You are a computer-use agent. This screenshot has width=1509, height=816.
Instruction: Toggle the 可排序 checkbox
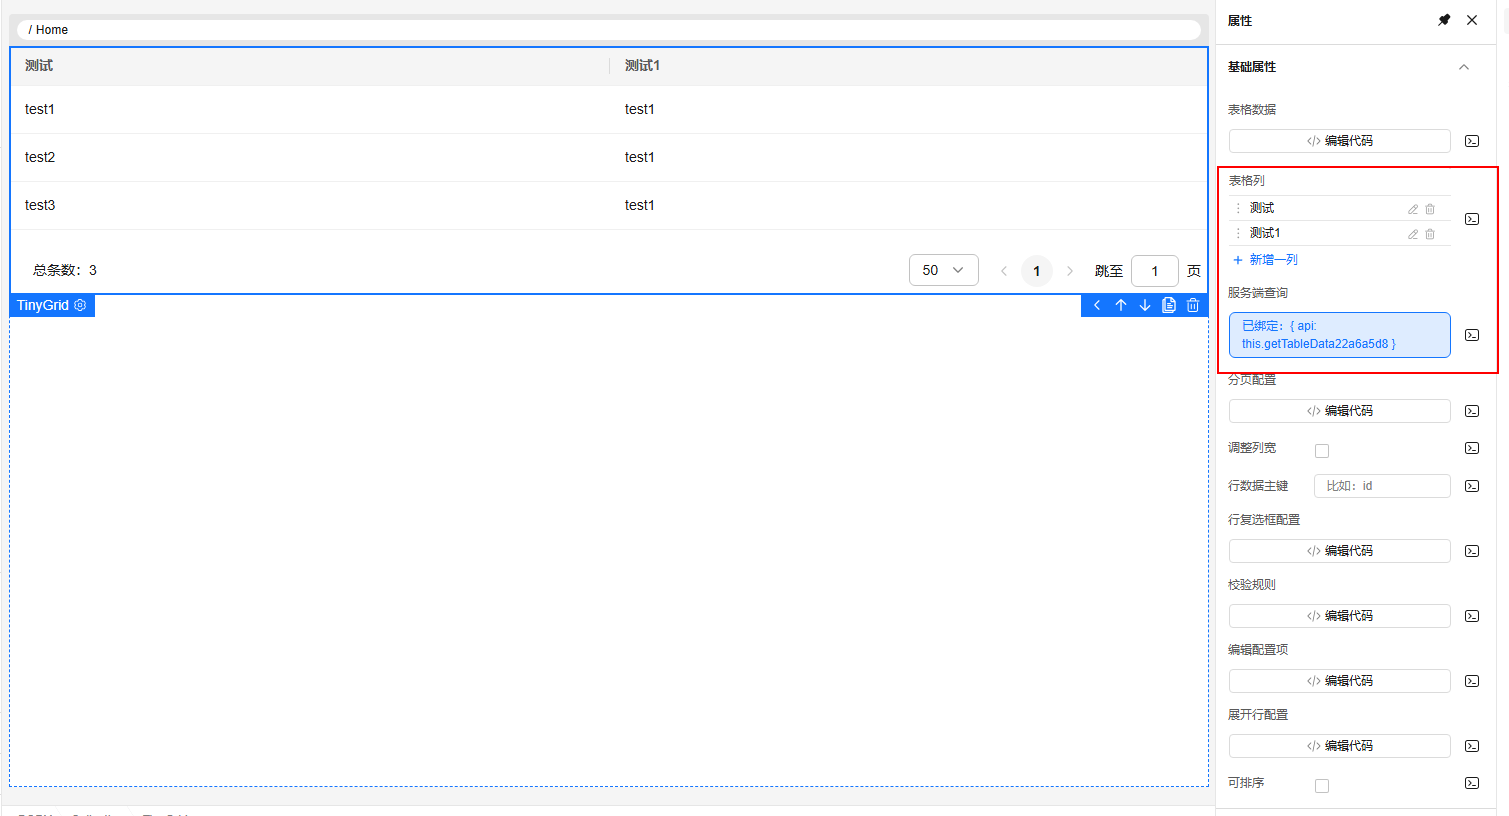tap(1322, 786)
